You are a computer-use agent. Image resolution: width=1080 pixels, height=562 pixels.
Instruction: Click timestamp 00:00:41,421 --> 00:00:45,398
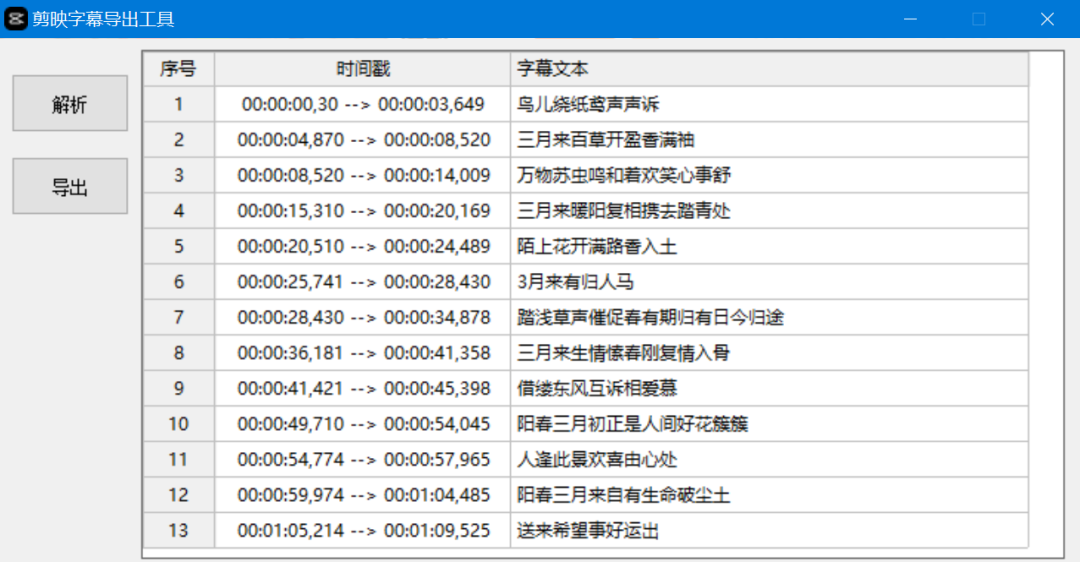coord(364,388)
